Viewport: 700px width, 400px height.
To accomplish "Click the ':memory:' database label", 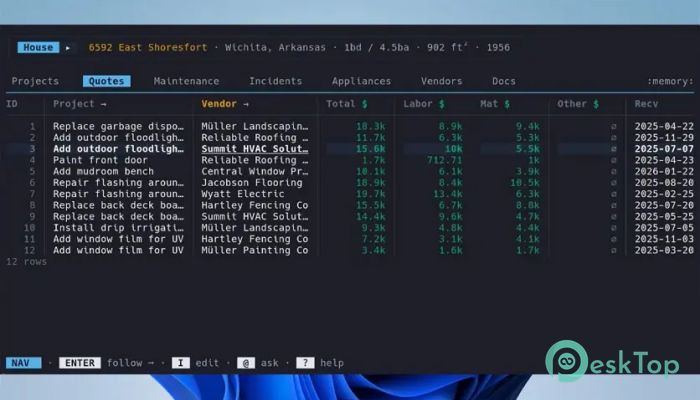I will [671, 81].
